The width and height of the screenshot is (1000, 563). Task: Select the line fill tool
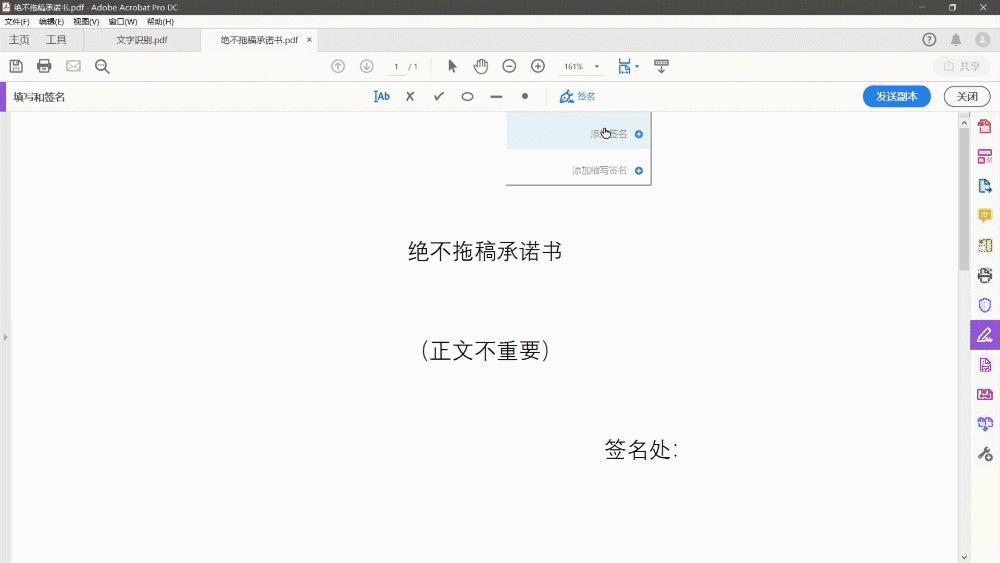496,97
